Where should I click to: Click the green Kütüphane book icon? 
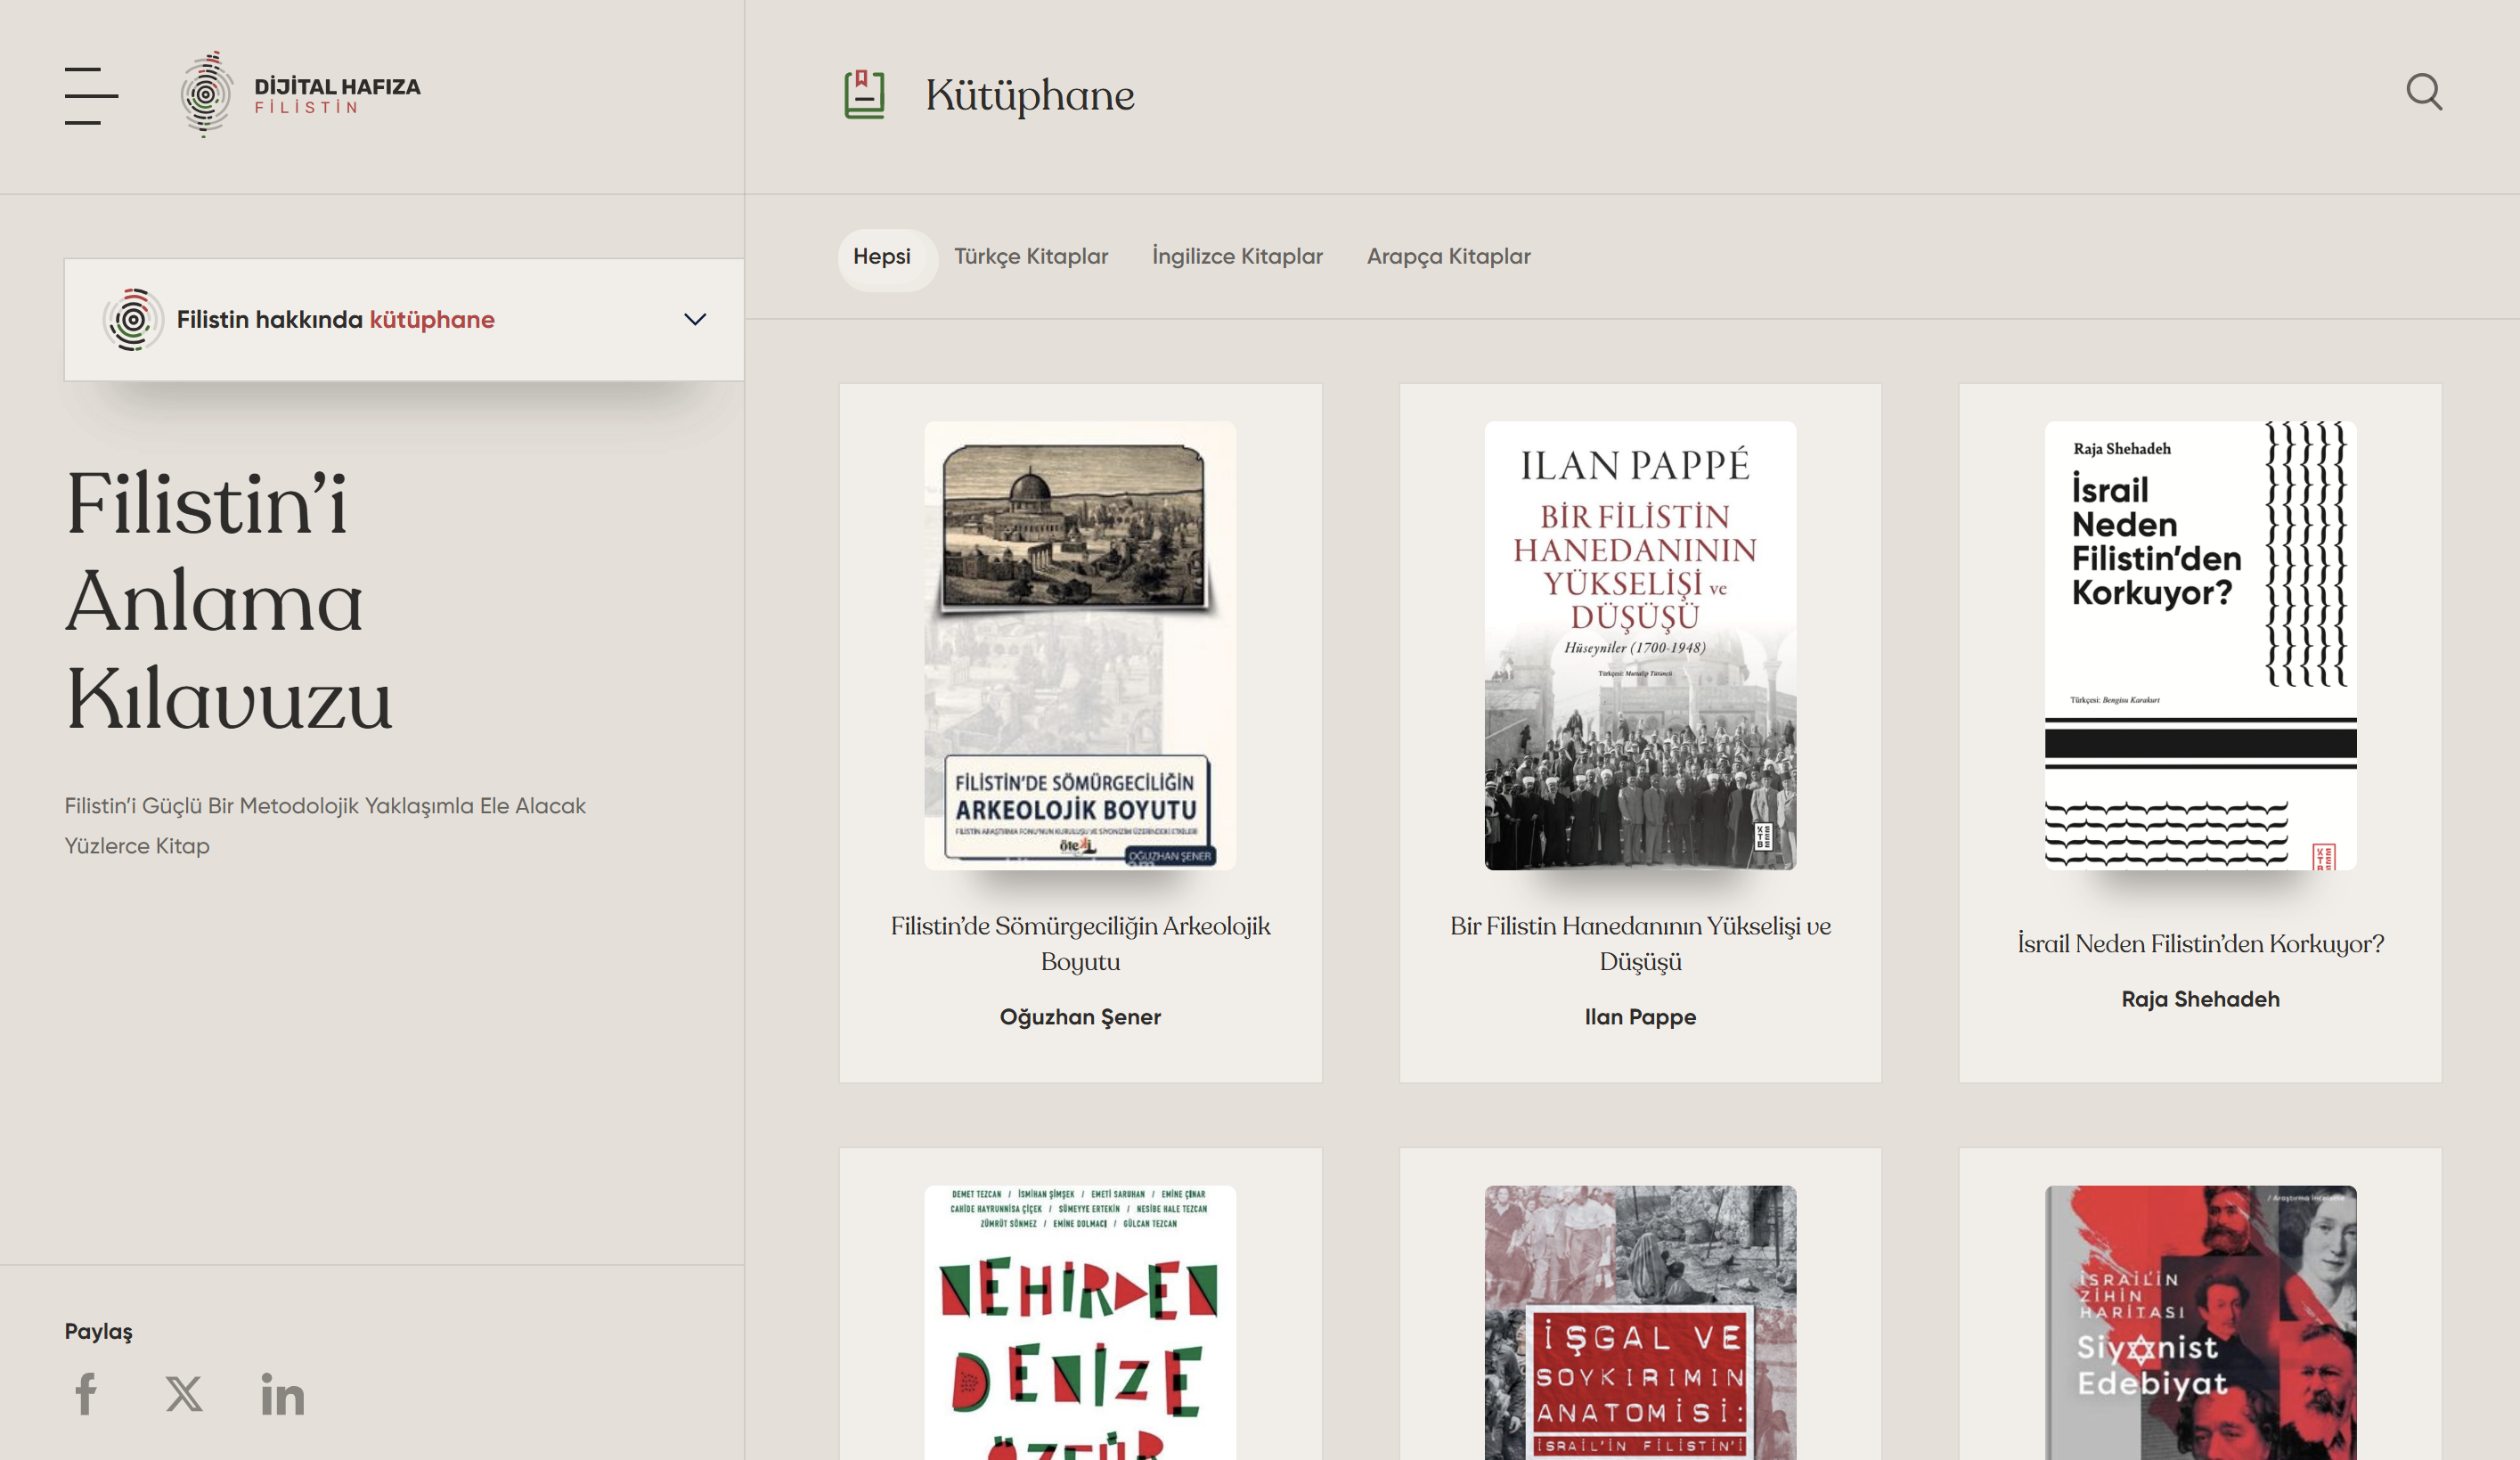pos(864,95)
